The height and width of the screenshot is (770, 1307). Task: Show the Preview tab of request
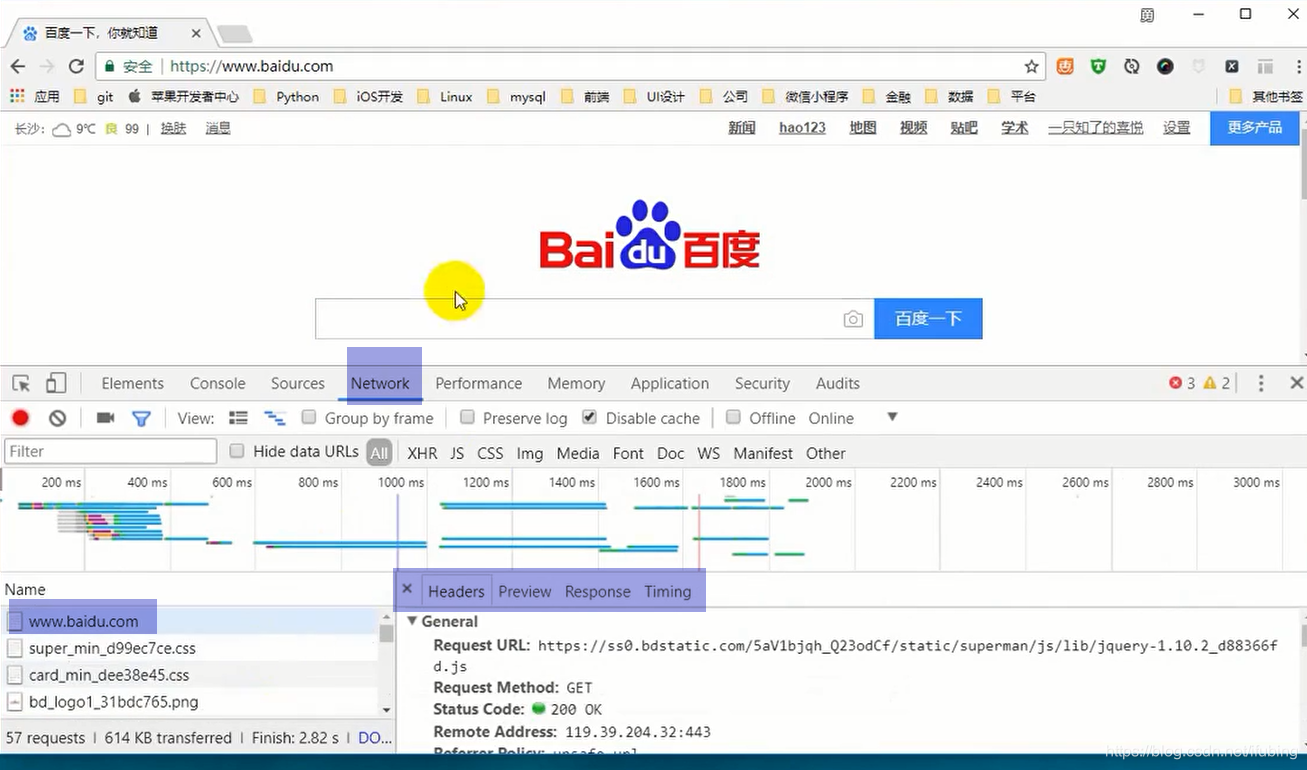pyautogui.click(x=524, y=591)
